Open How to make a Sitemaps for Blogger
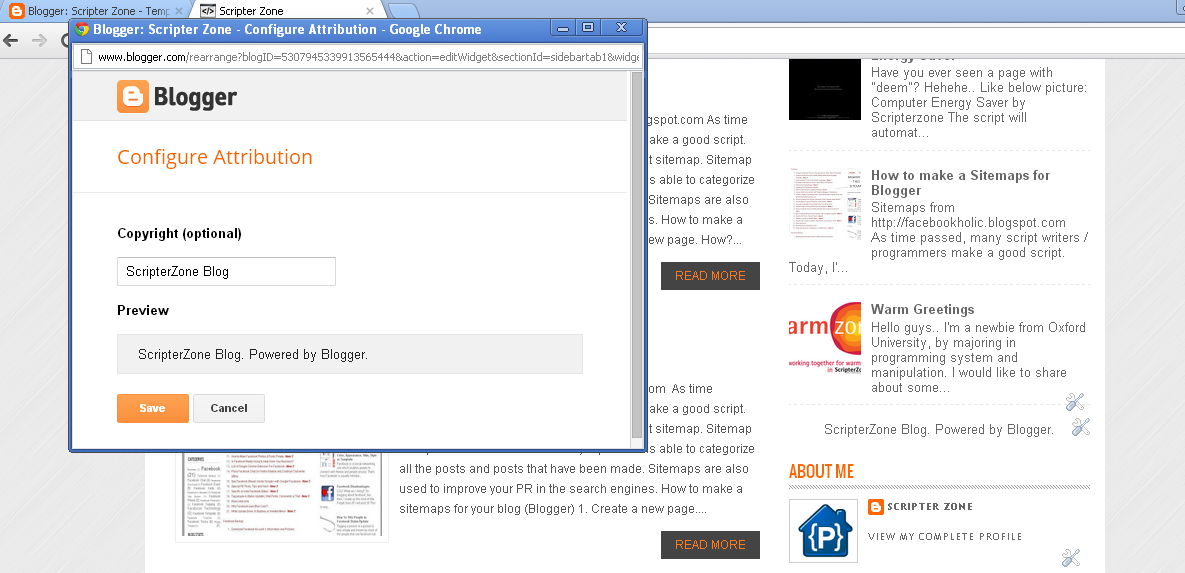1185x573 pixels. click(961, 183)
